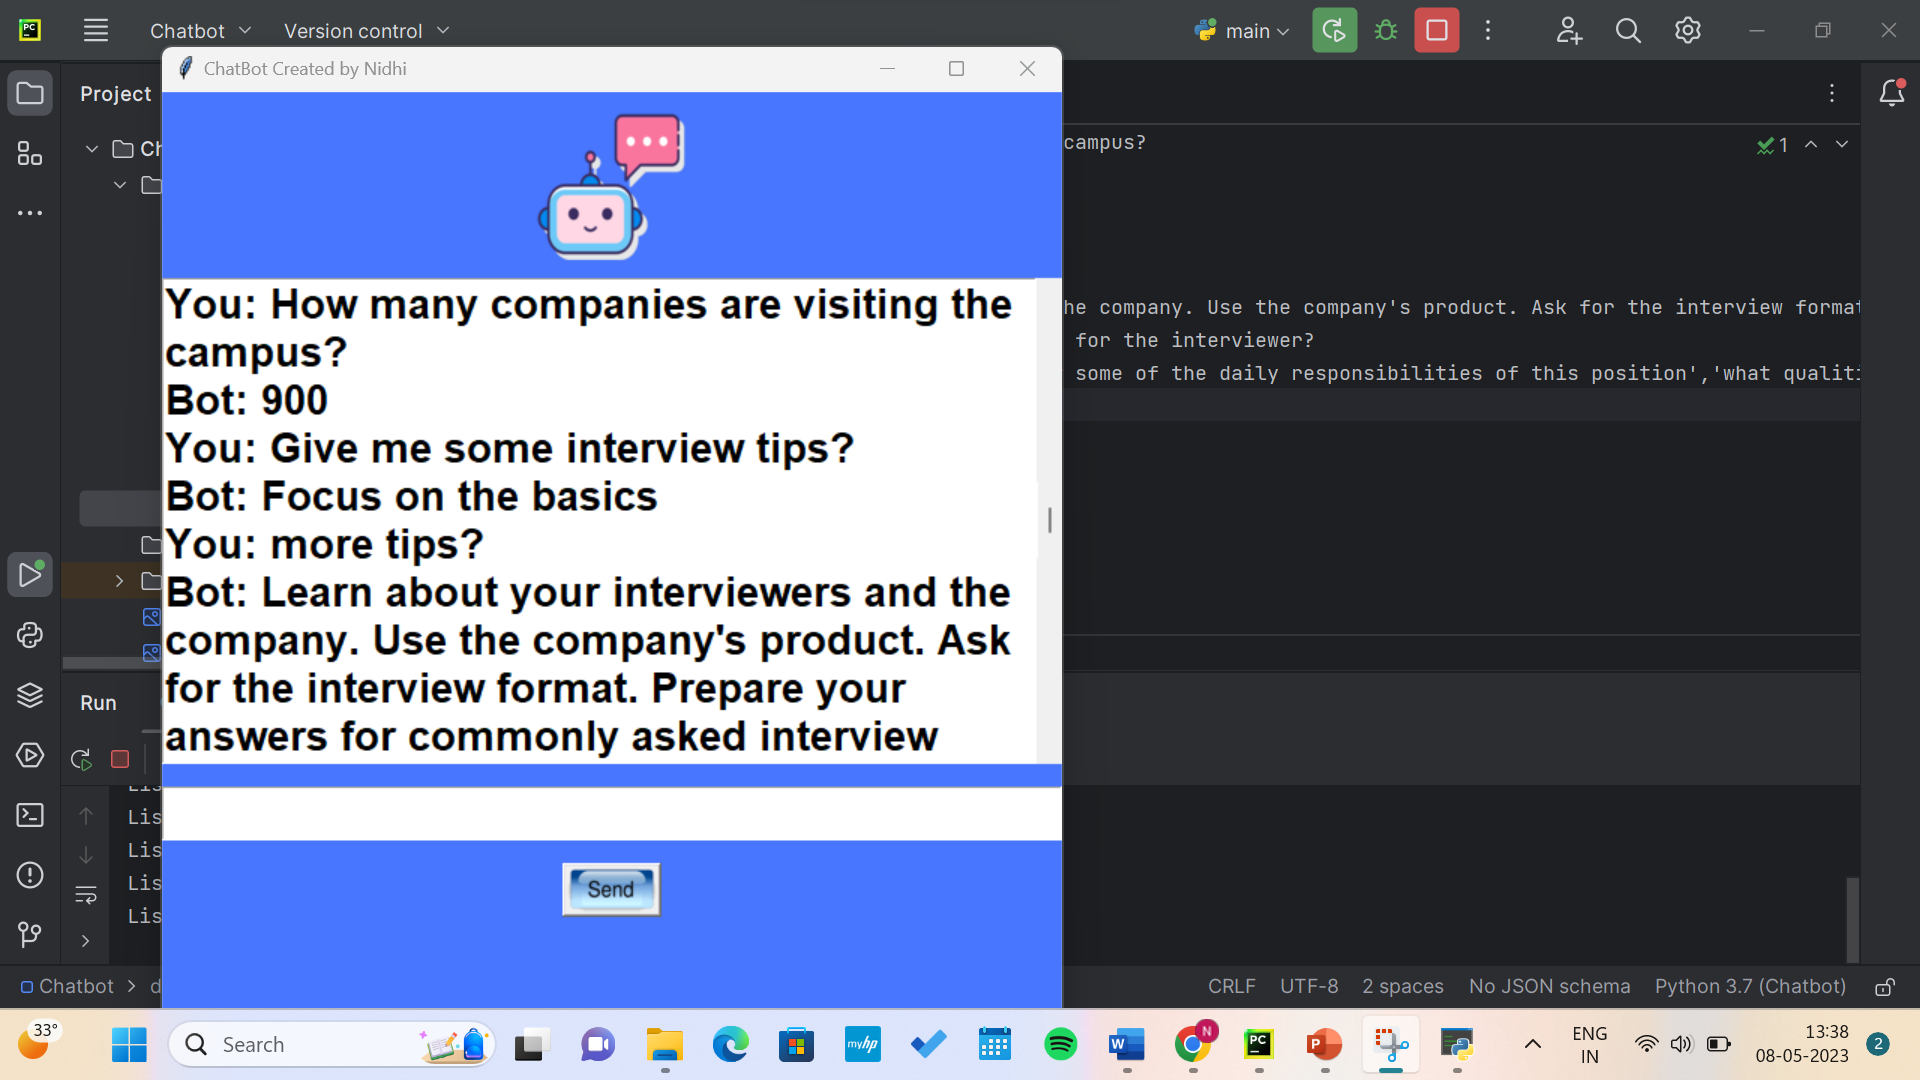Image resolution: width=1920 pixels, height=1080 pixels.
Task: Click the Debug bug icon
Action: 1386,30
